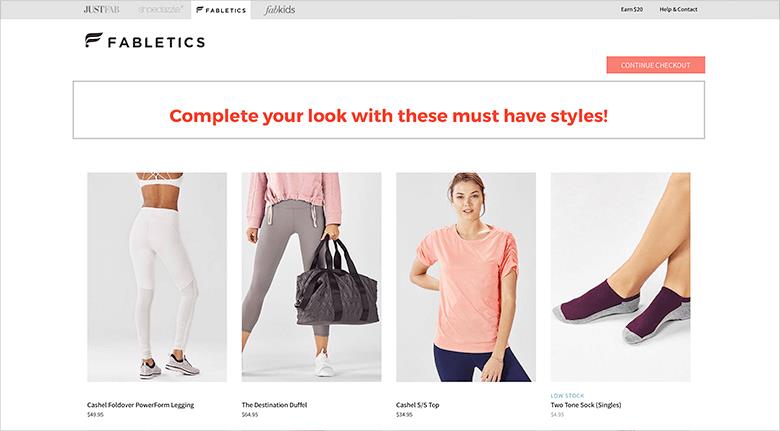This screenshot has height=431, width=780.
Task: Open Help & Contact
Action: pos(678,9)
